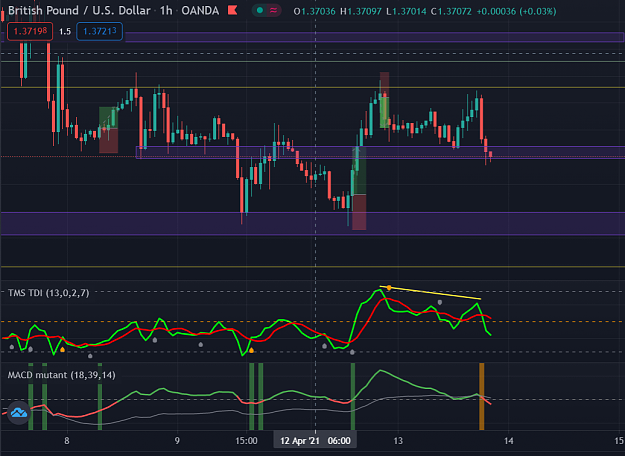Click the 12 Apr '21 06:00 crosshair time label

tap(315, 441)
